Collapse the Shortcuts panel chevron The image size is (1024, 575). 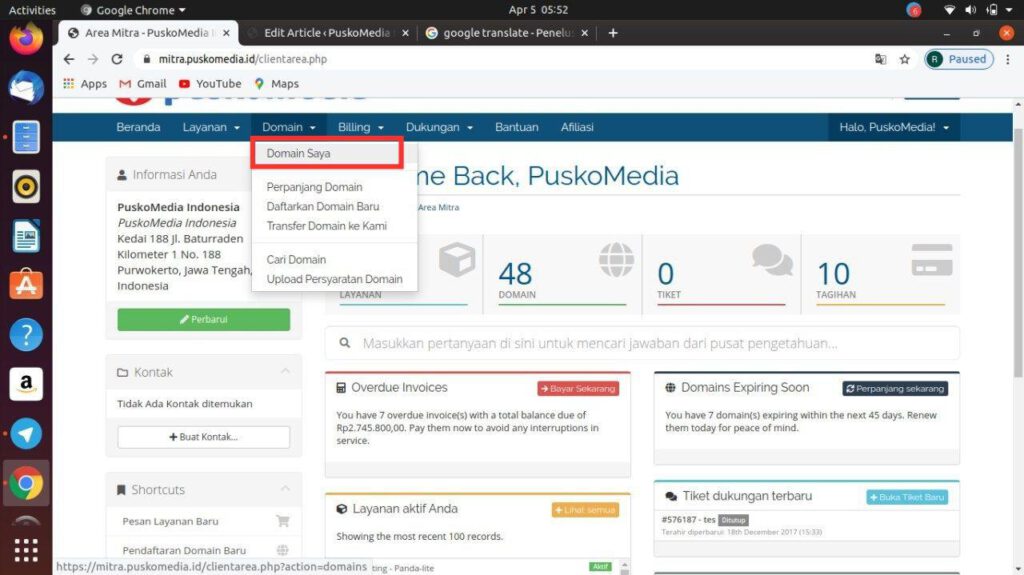pos(285,489)
